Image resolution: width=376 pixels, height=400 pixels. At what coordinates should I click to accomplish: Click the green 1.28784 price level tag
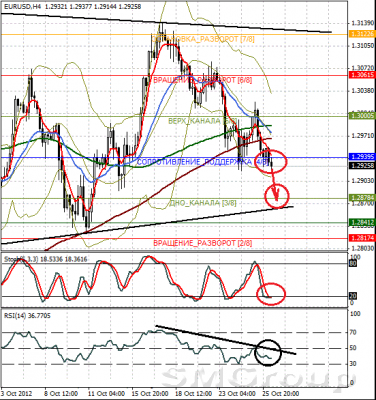362,198
